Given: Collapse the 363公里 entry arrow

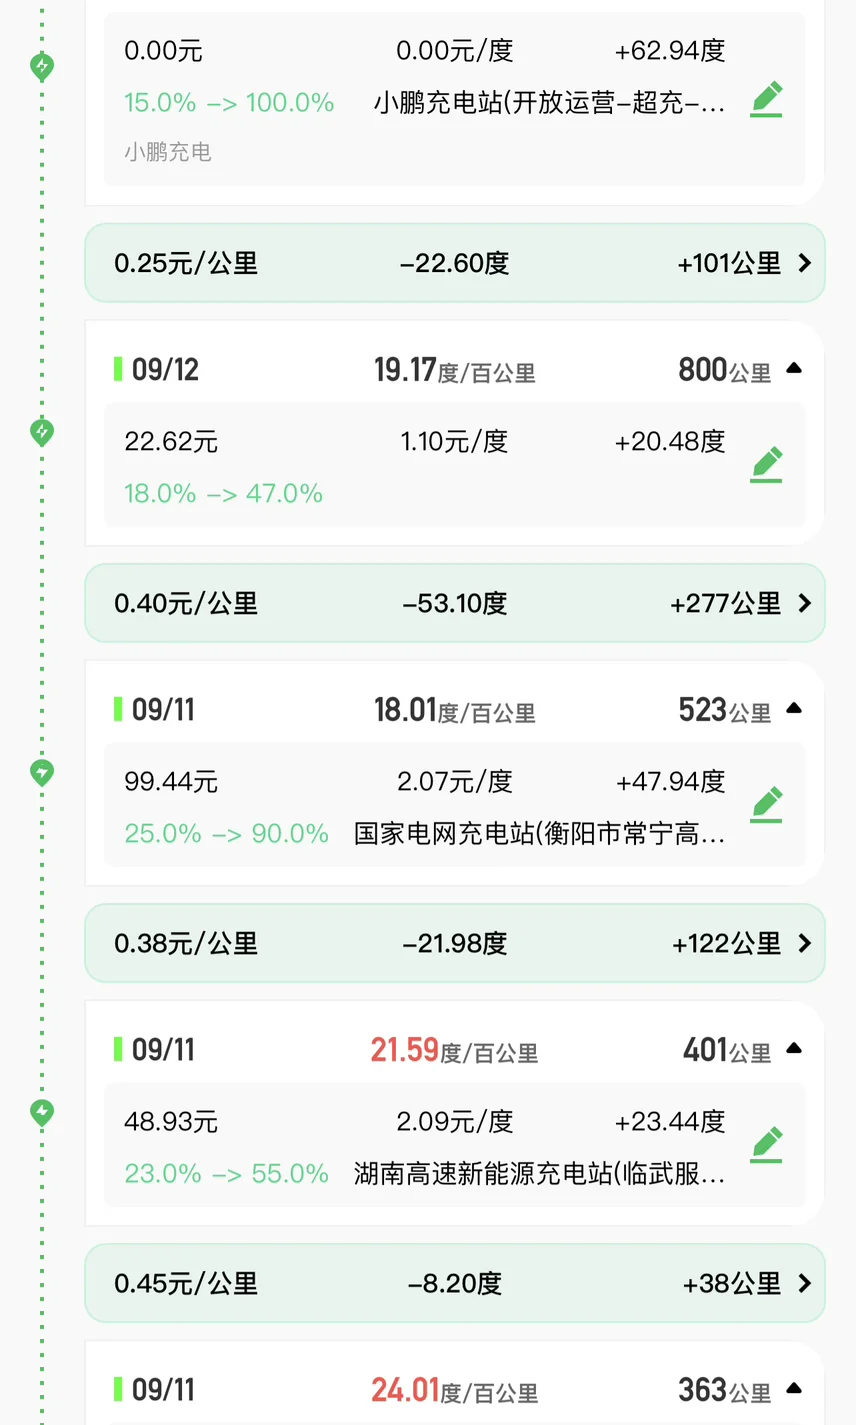Looking at the screenshot, I should 794,1389.
